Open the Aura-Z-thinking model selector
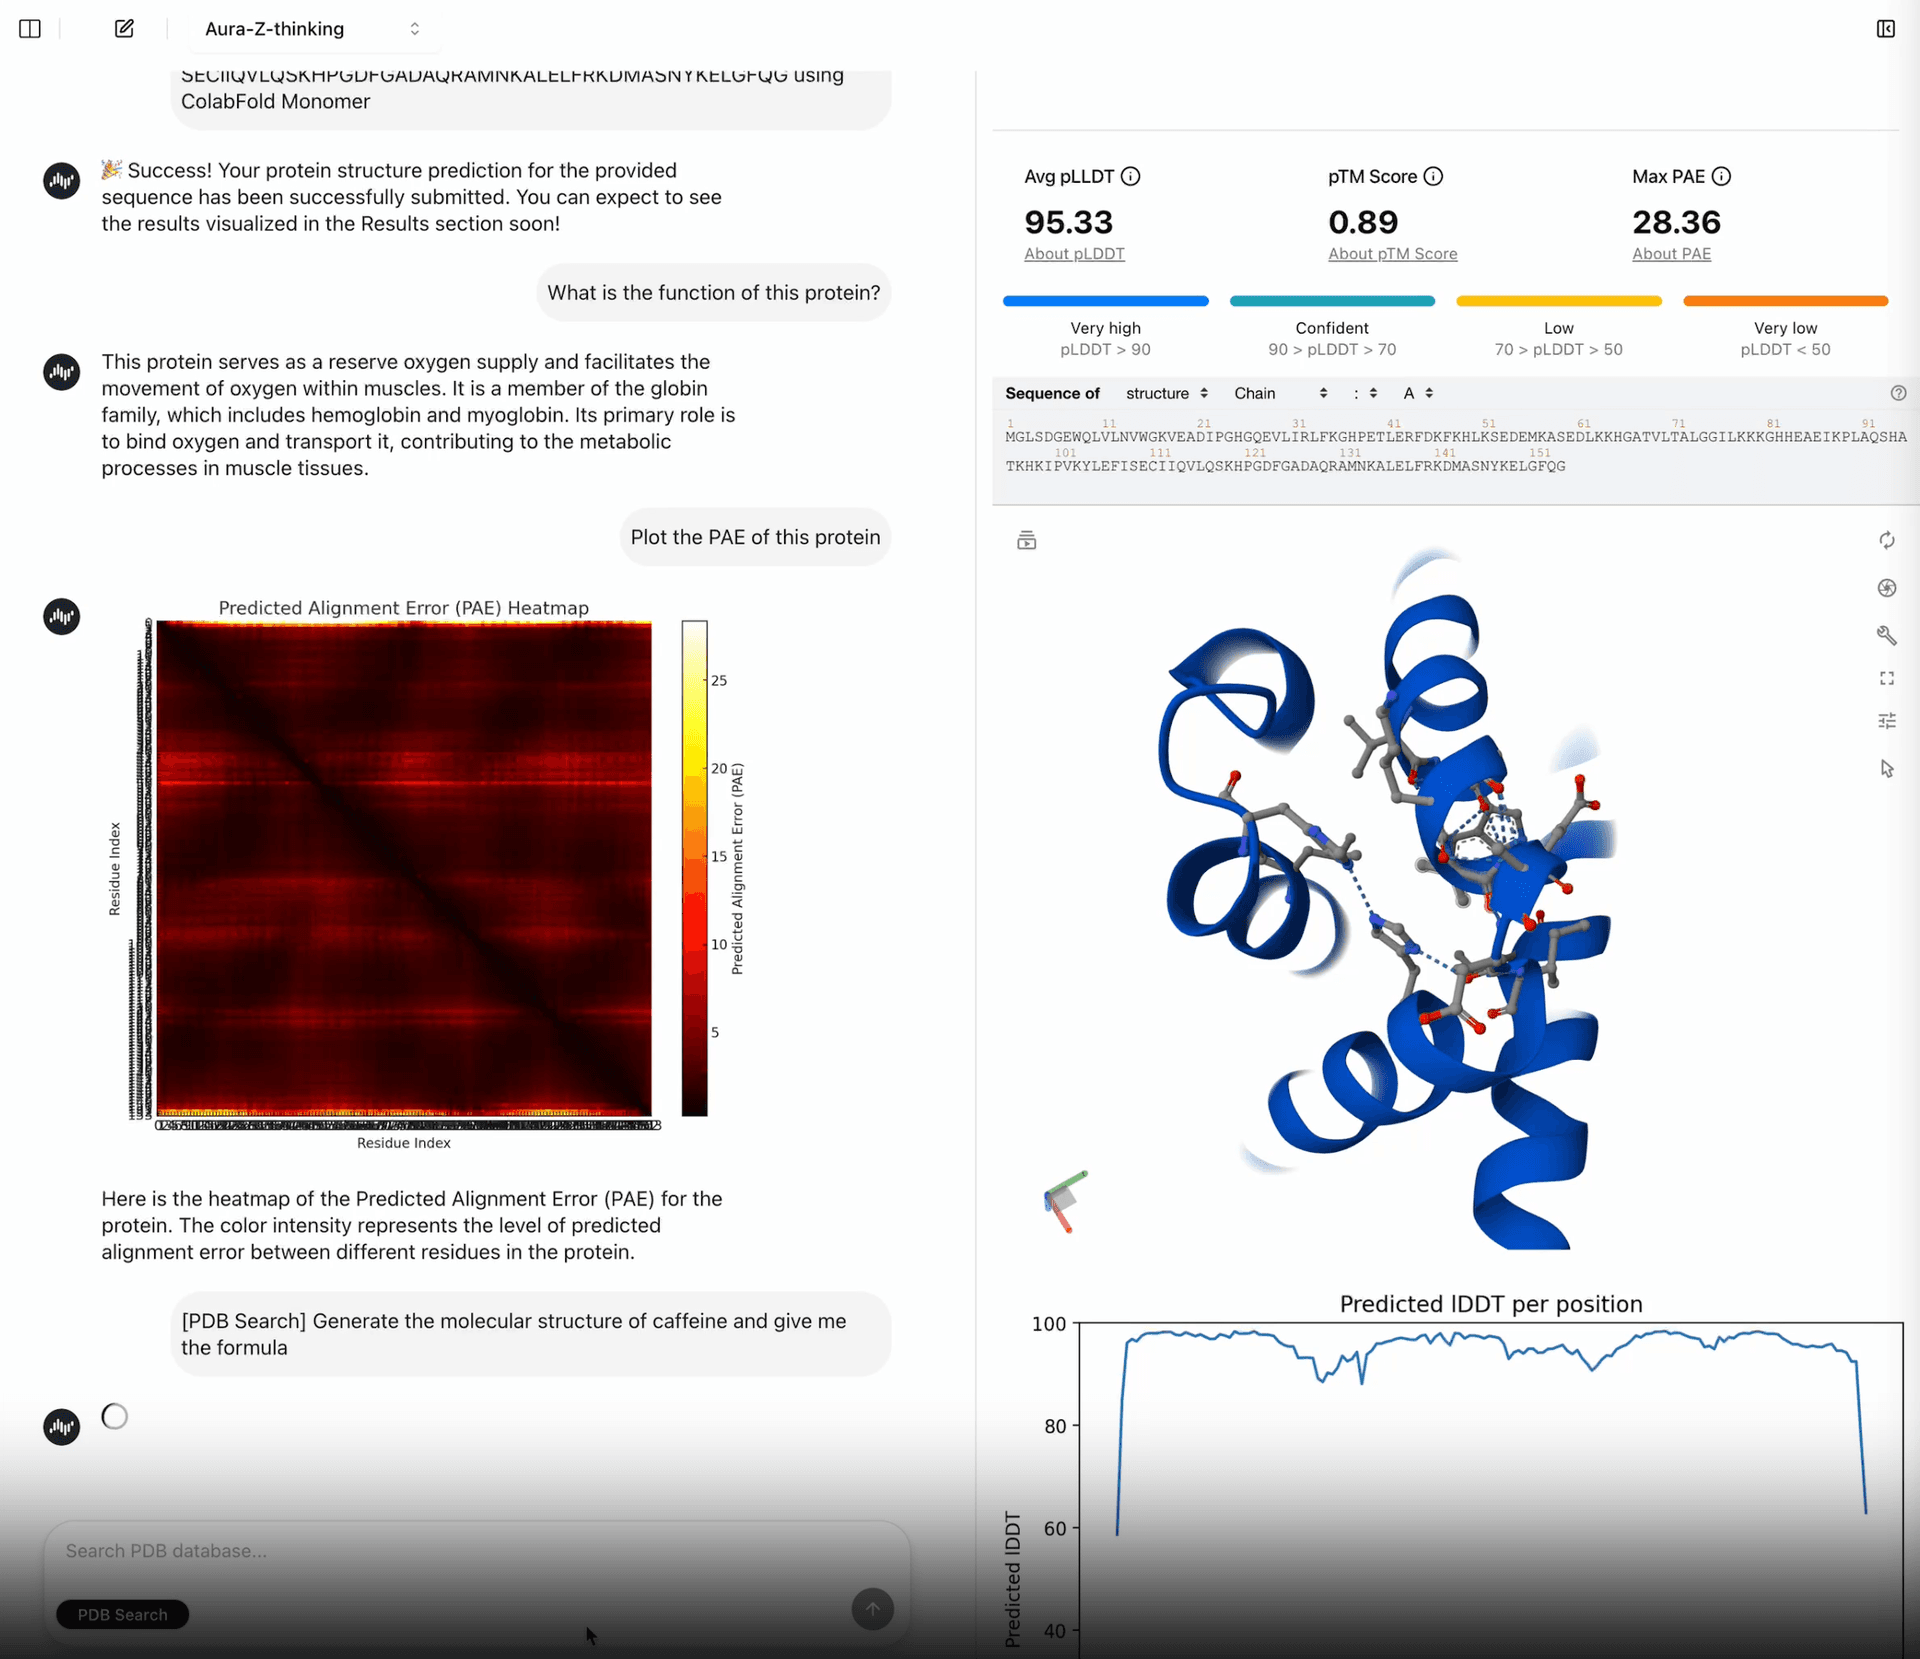This screenshot has width=1920, height=1659. (x=311, y=29)
